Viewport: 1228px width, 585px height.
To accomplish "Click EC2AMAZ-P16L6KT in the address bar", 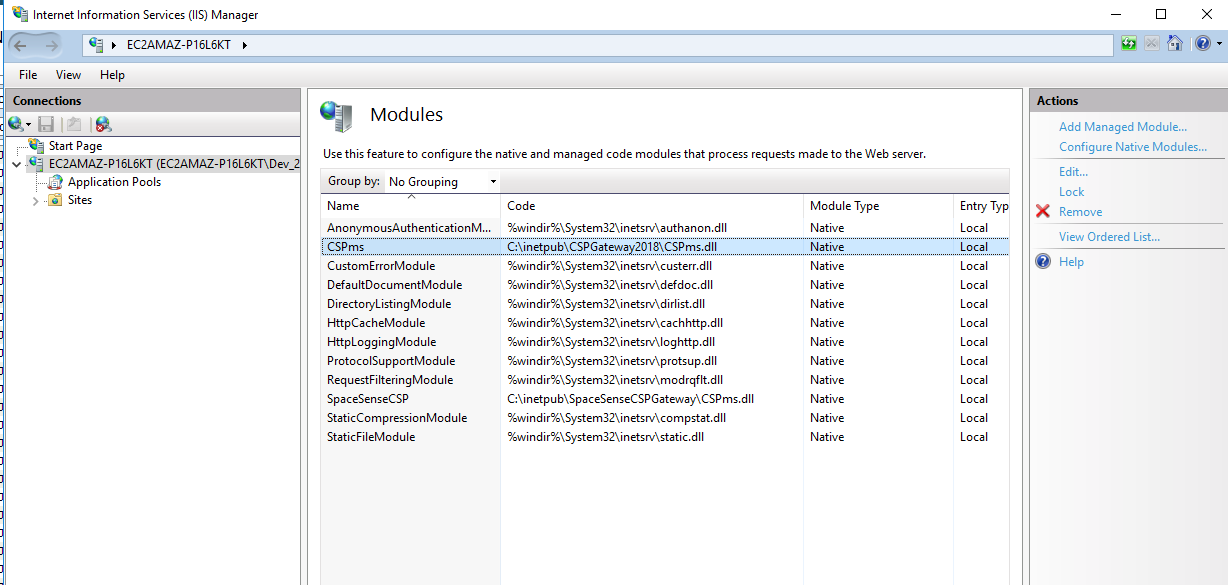I will (179, 45).
